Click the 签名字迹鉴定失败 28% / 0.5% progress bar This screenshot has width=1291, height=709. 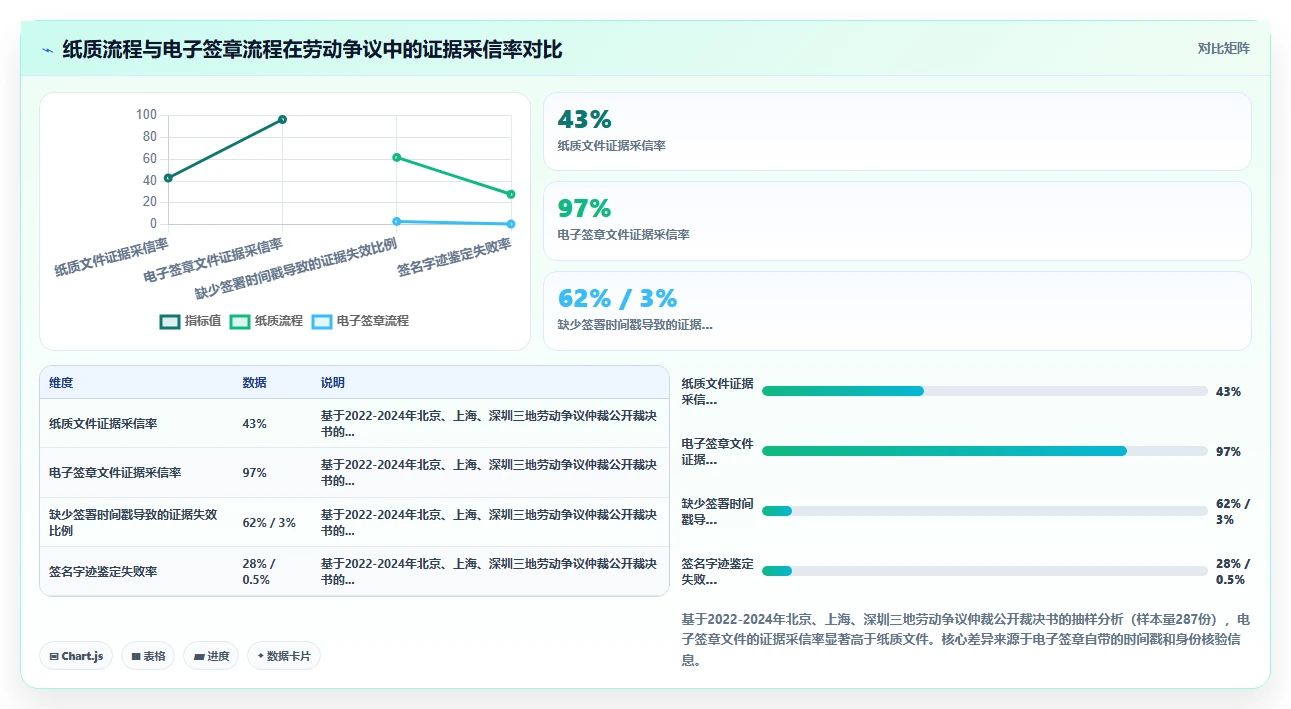(985, 571)
